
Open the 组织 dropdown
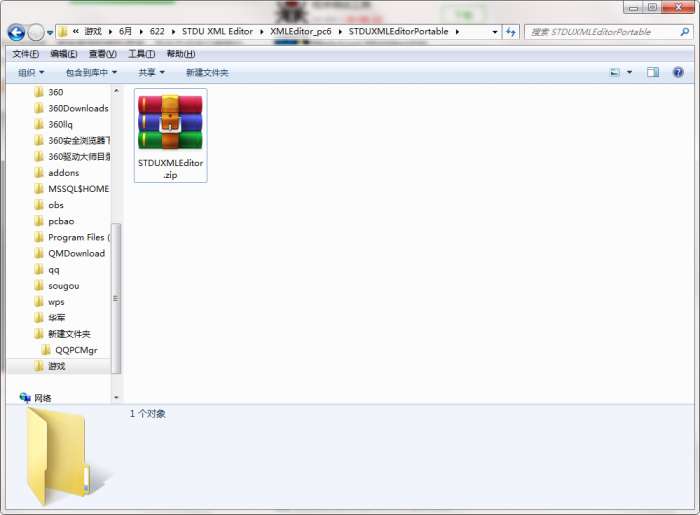pyautogui.click(x=31, y=72)
